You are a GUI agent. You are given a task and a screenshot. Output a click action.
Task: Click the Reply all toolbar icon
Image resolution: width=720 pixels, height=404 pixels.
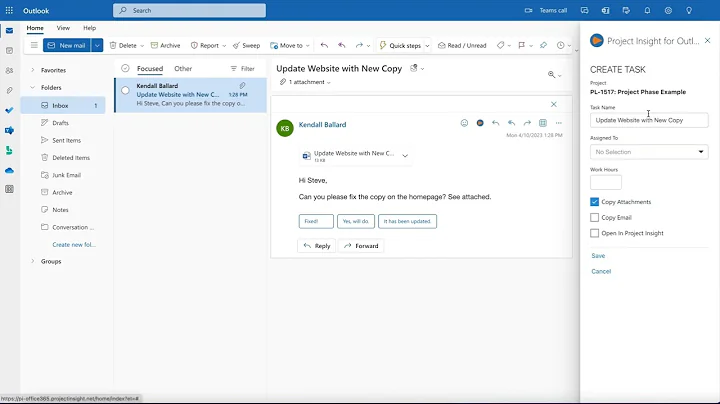(342, 45)
